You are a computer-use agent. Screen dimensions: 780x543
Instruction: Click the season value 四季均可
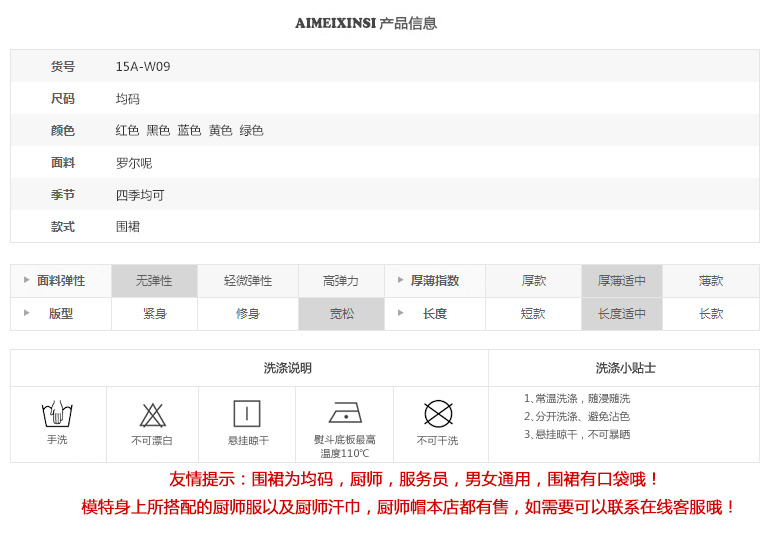(x=140, y=195)
